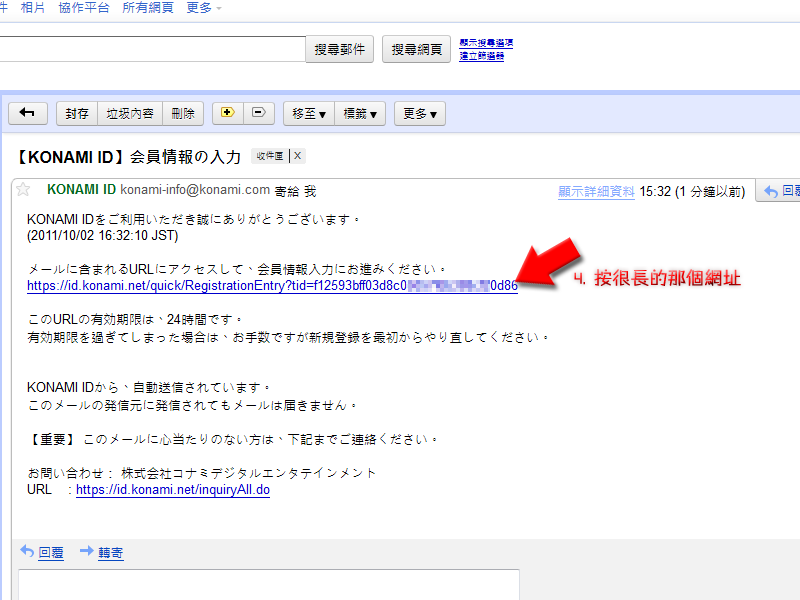The height and width of the screenshot is (600, 800).
Task: Open the 更多 toolbar dropdown
Action: click(420, 113)
